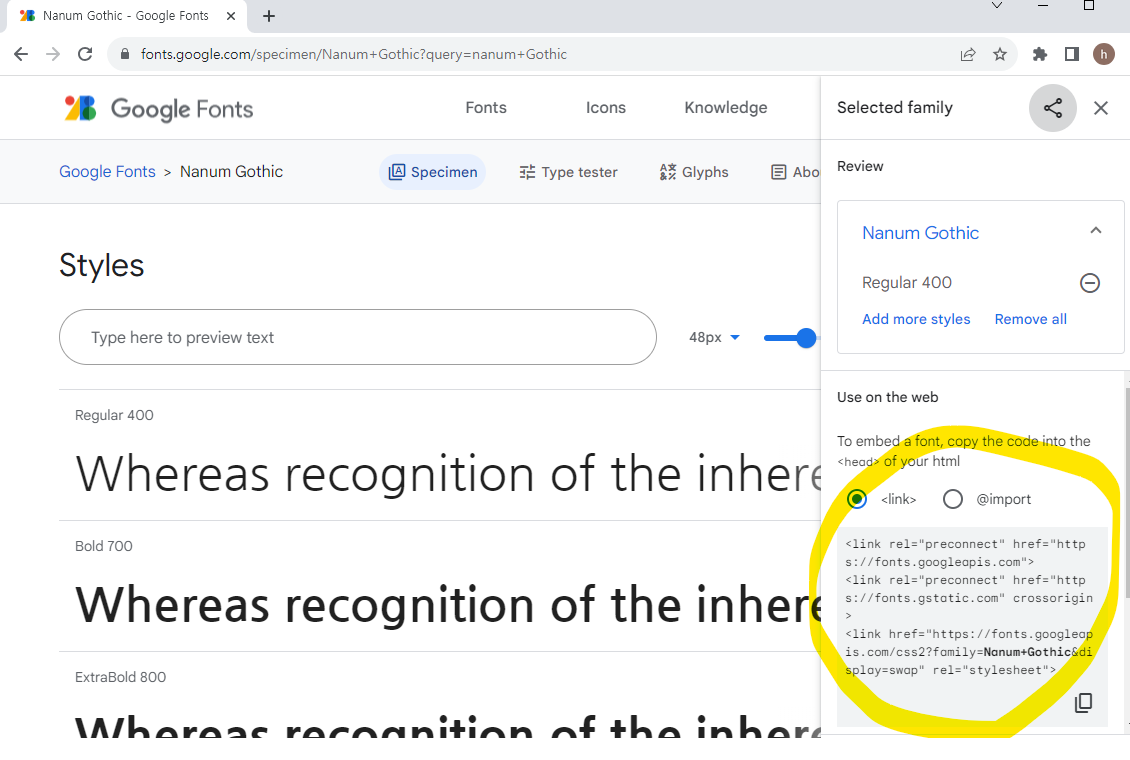The height and width of the screenshot is (760, 1130).
Task: Click the Bold 700 sample text
Action: [448, 604]
